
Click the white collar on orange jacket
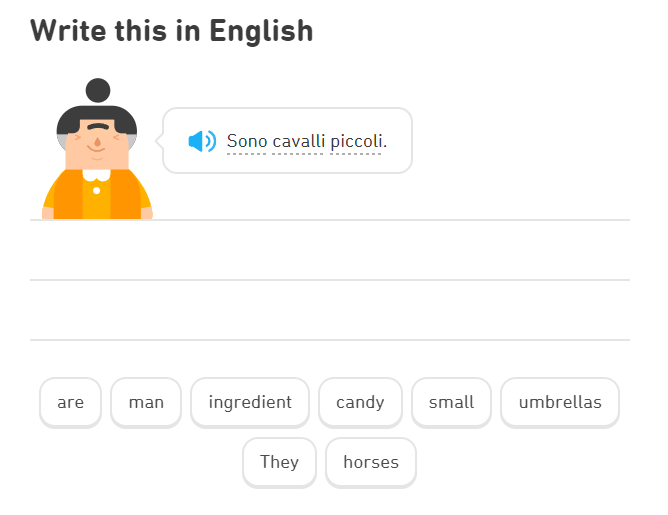97,175
